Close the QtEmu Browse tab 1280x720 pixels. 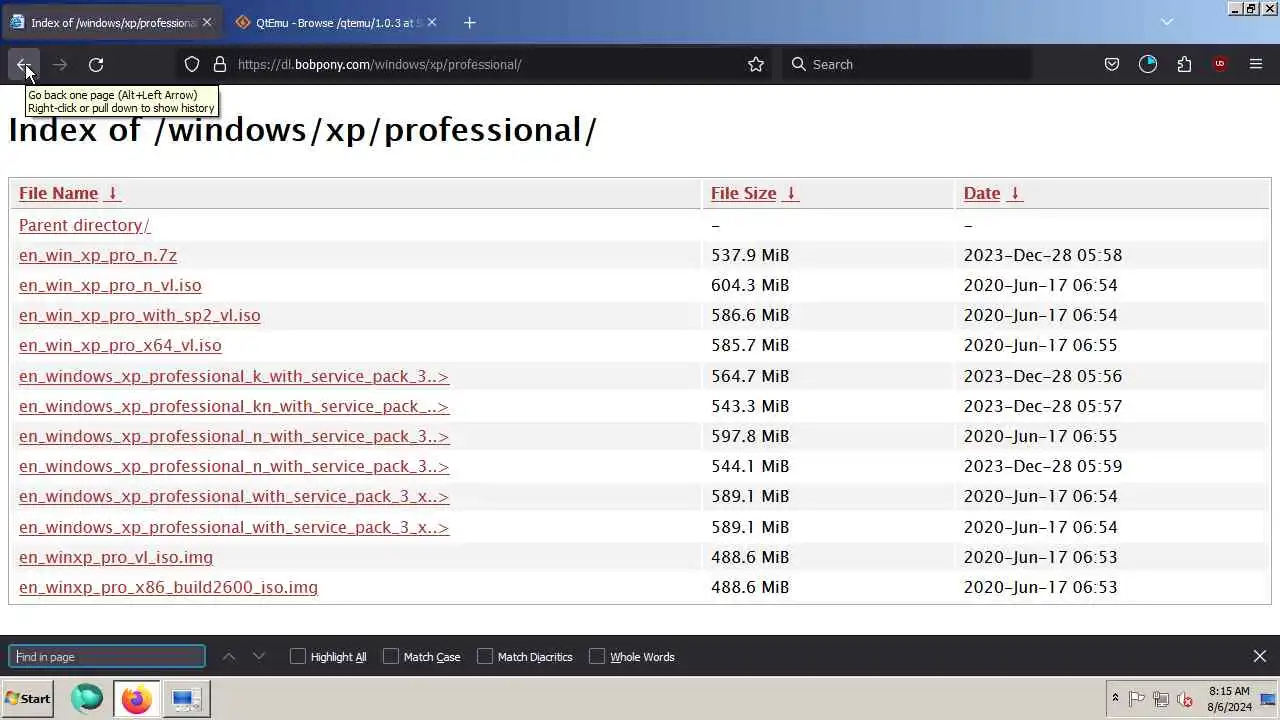click(434, 22)
